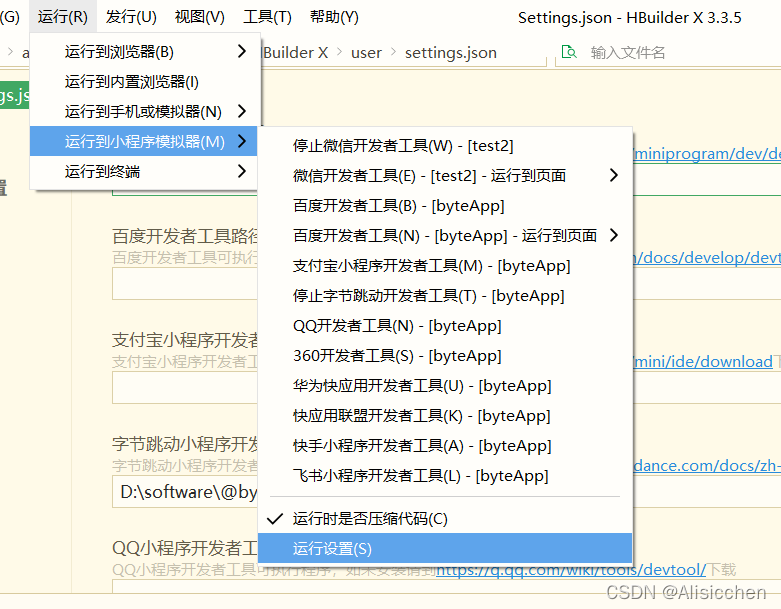The height and width of the screenshot is (609, 781).
Task: Choose 支付宝小程序开发者工具(M) - [byteApp]
Action: coord(445,265)
